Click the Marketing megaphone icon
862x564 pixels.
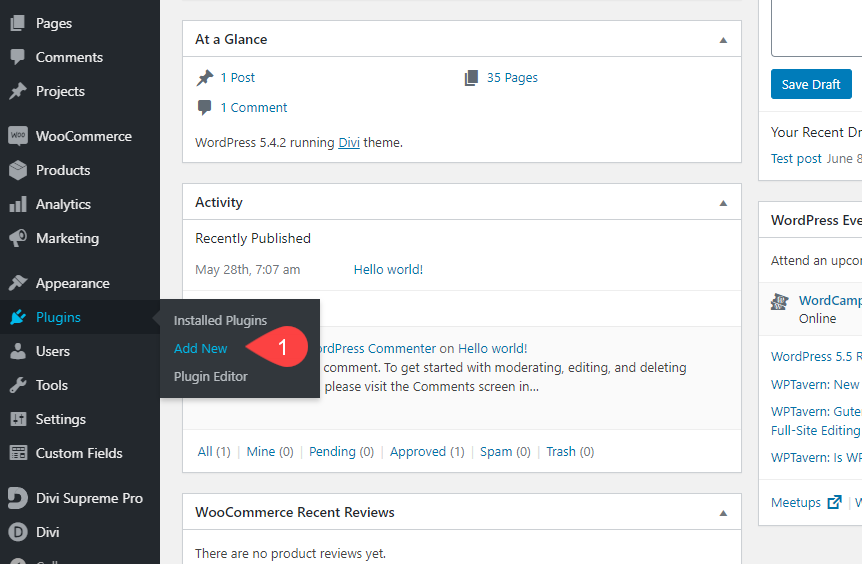[x=17, y=238]
